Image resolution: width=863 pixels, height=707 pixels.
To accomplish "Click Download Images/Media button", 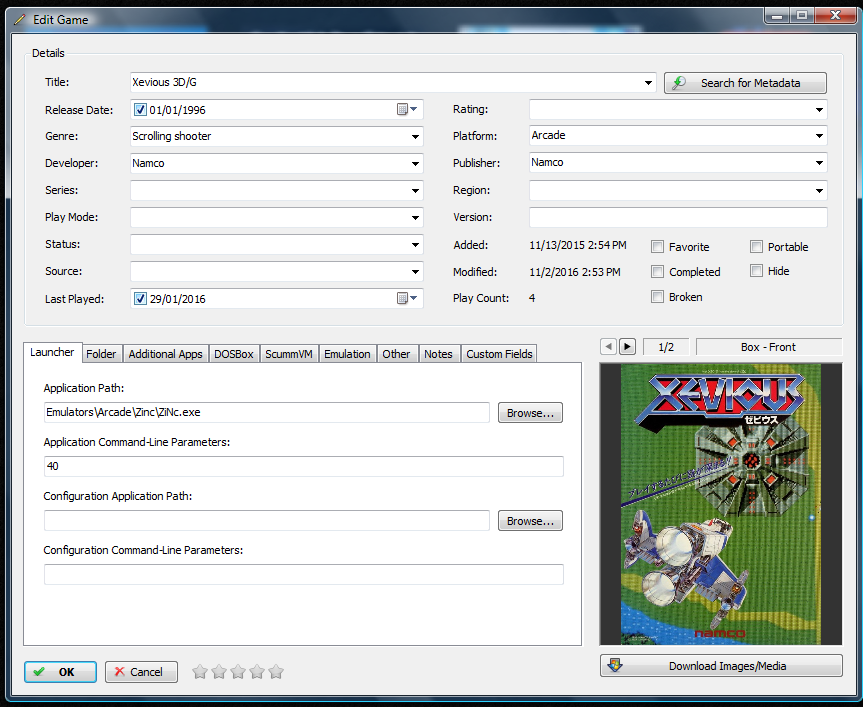I will [x=721, y=666].
